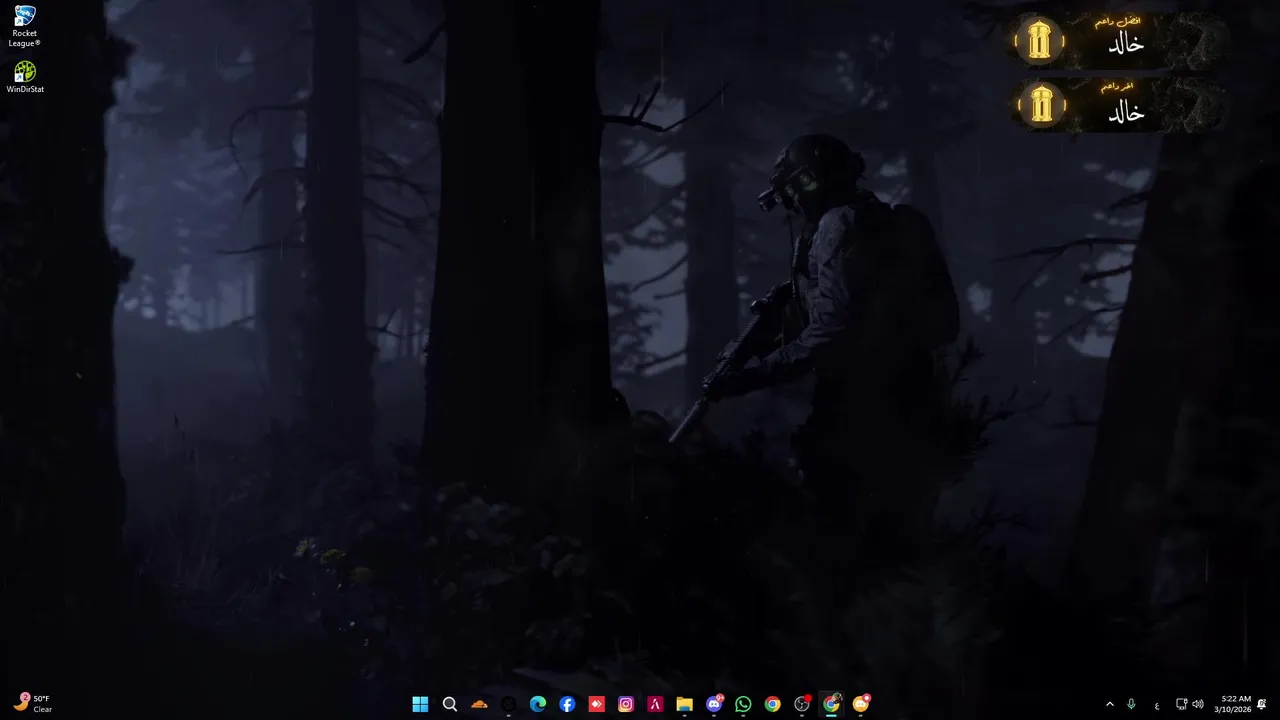Open Microsoft Edge from the taskbar
The image size is (1280, 720).
tap(538, 704)
